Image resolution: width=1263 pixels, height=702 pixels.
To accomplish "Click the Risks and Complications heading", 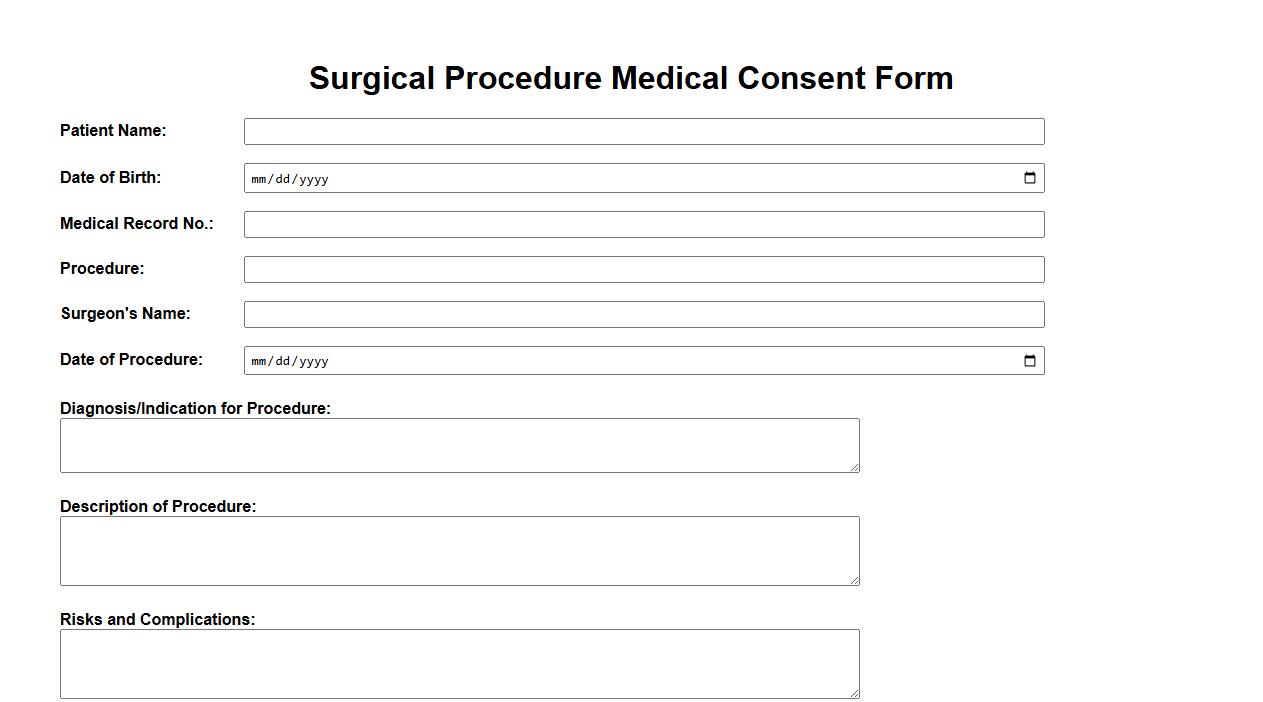I will click(157, 619).
